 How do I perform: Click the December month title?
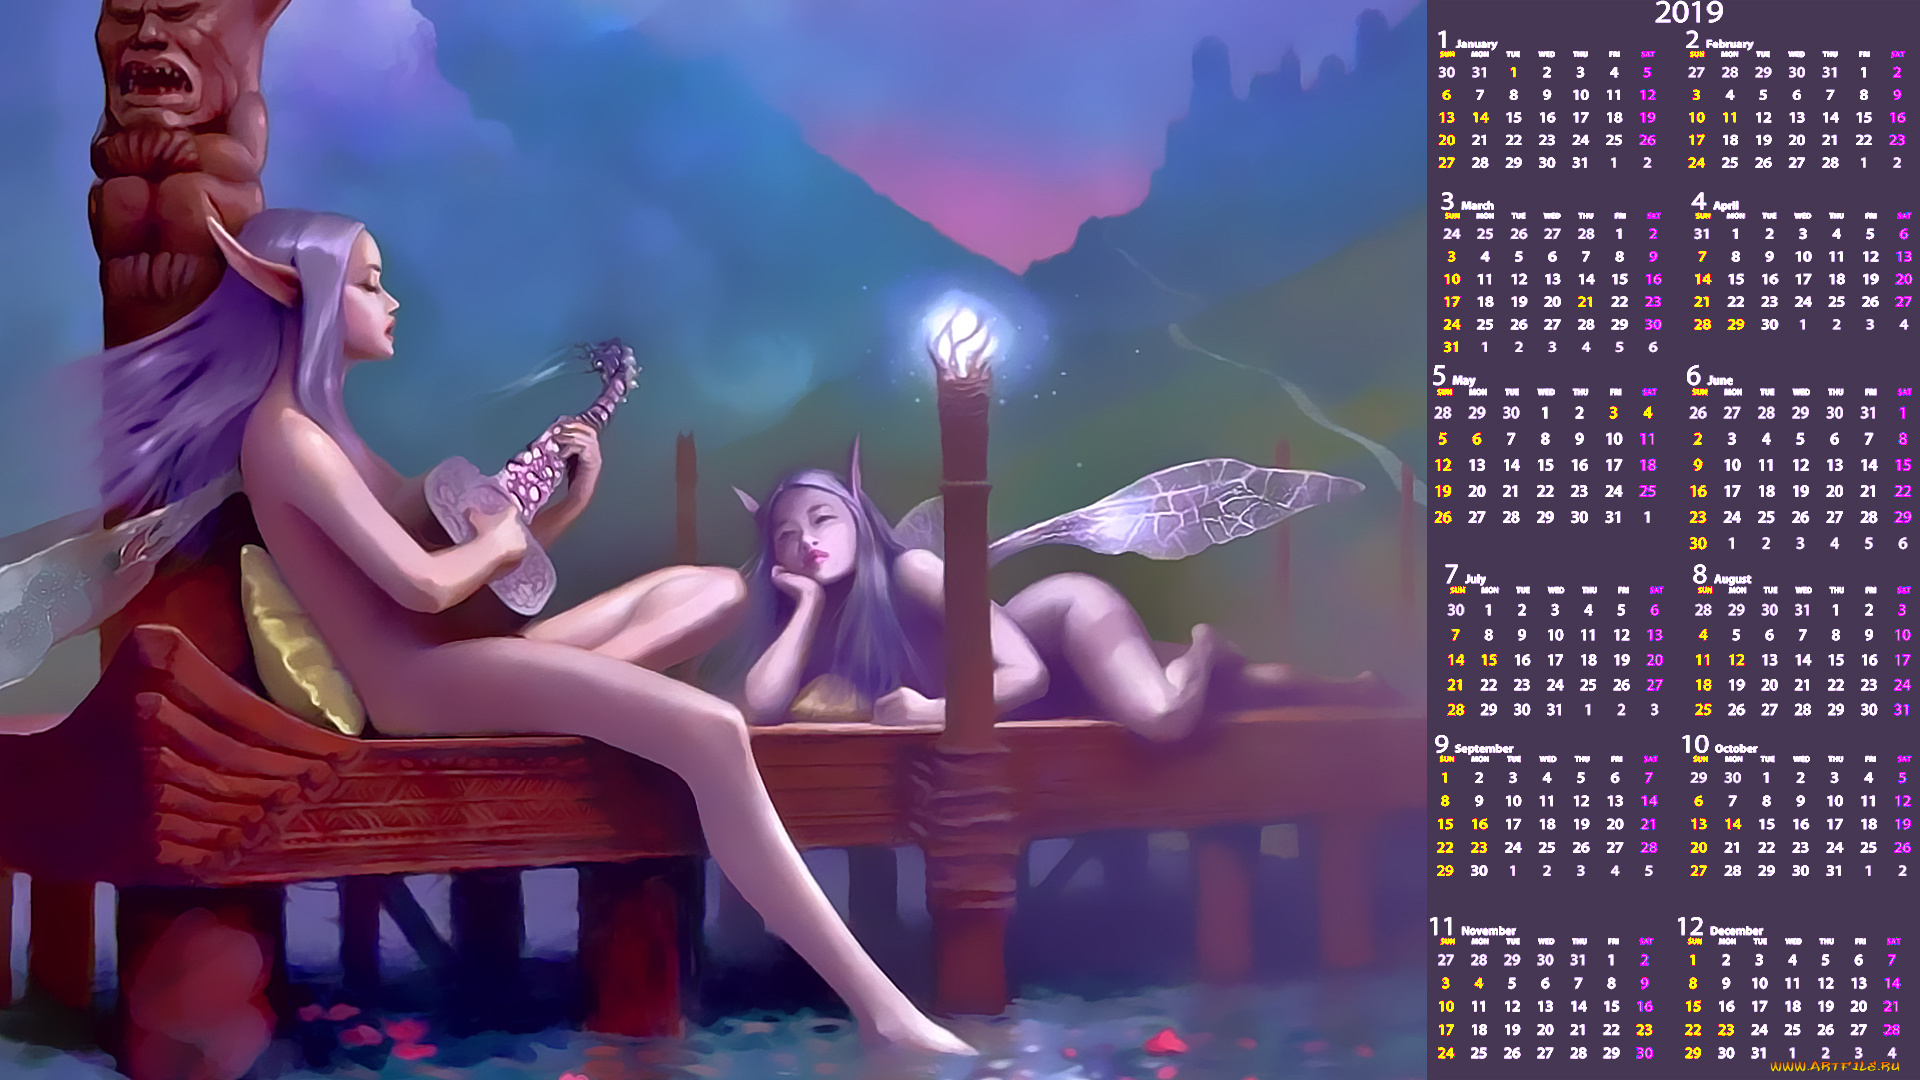(x=1736, y=930)
